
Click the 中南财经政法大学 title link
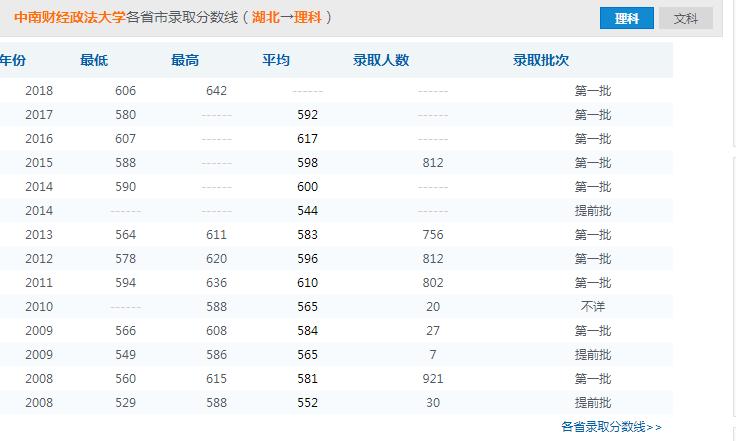coord(70,17)
